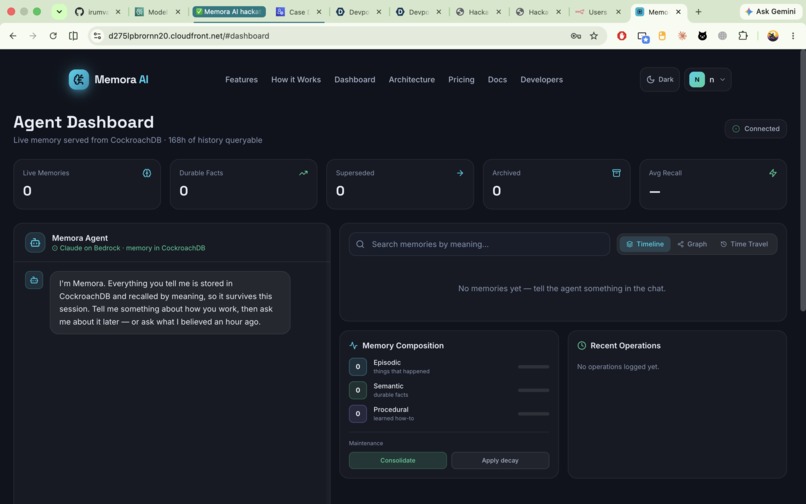Screen dimensions: 806x504
Task: Click the Consolidate button
Action: pos(398,460)
